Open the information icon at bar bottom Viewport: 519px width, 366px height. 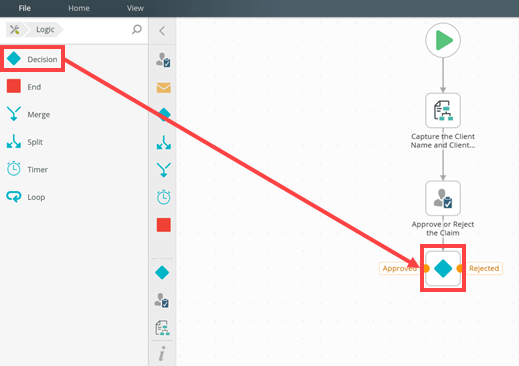pos(162,353)
